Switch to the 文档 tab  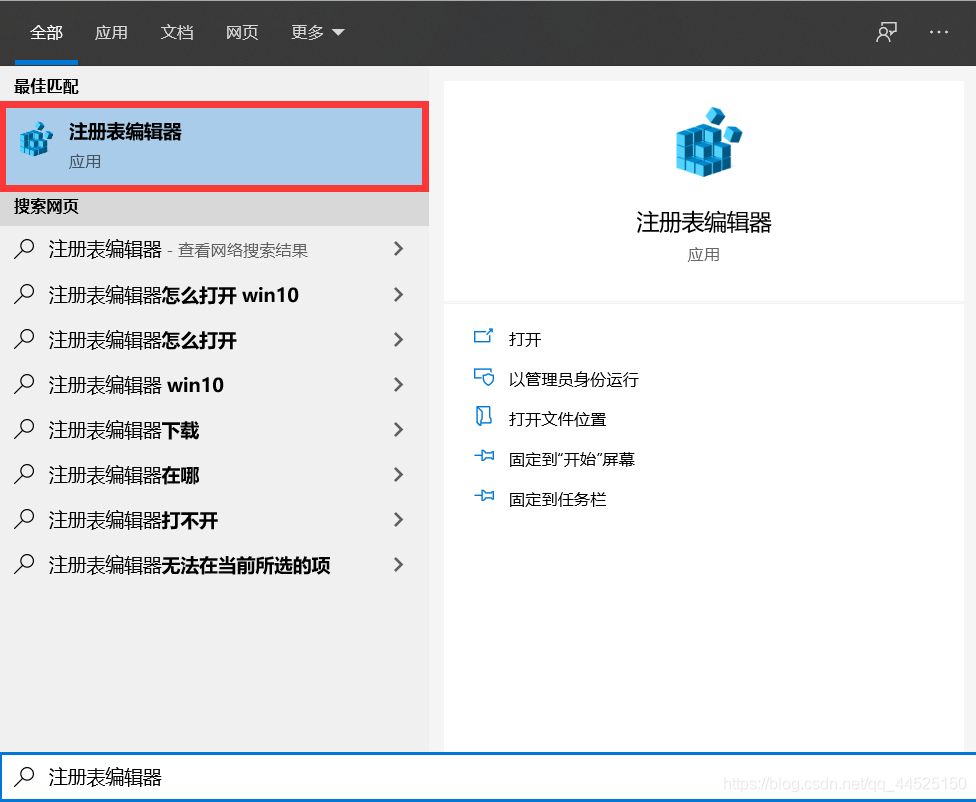[x=177, y=32]
